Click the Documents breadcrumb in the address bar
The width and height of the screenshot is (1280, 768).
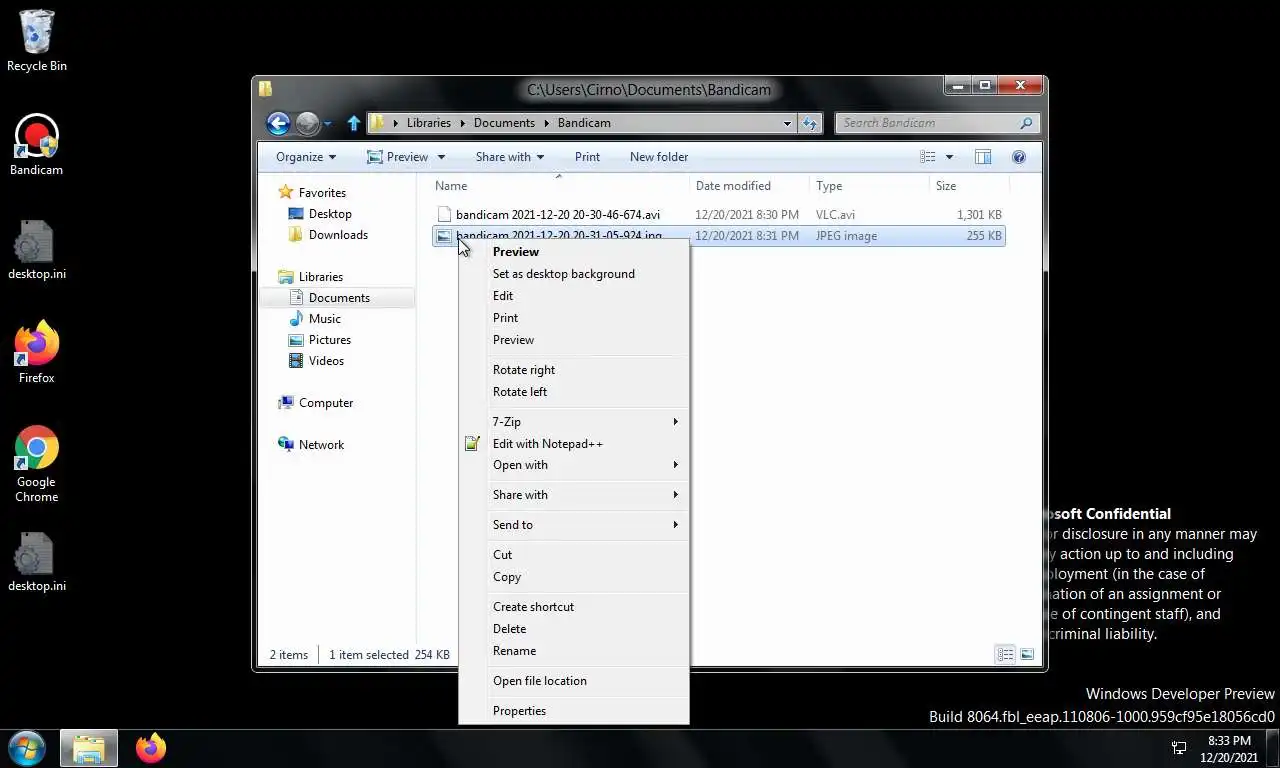pos(504,123)
